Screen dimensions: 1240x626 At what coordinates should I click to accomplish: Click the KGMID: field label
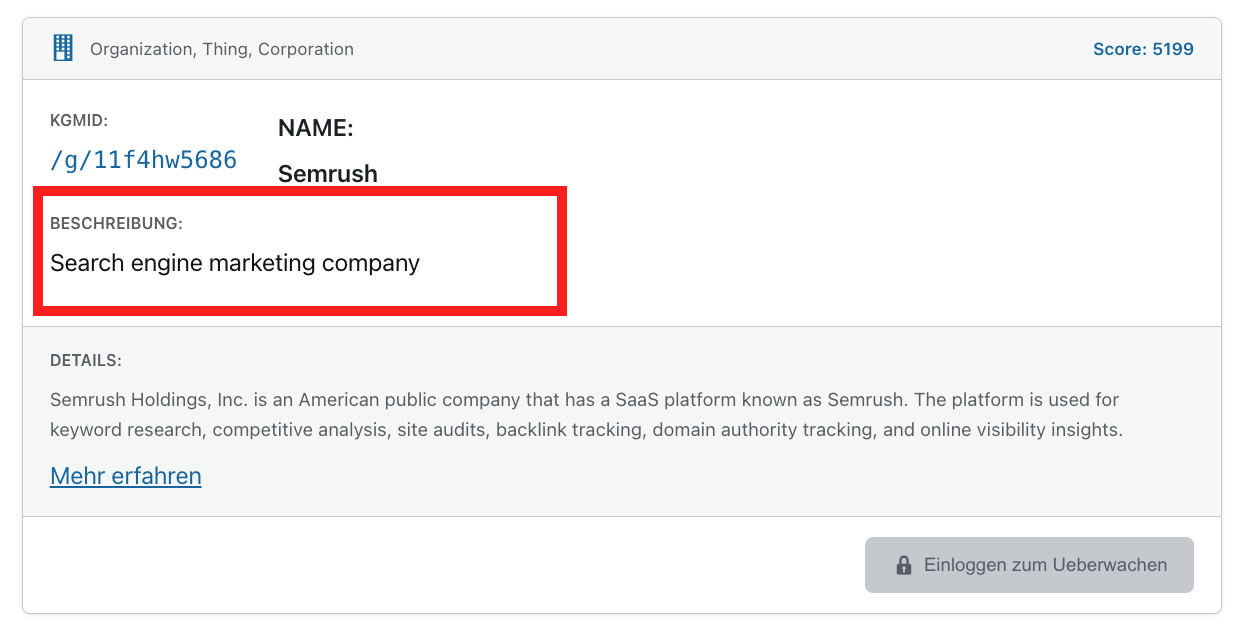pos(79,121)
